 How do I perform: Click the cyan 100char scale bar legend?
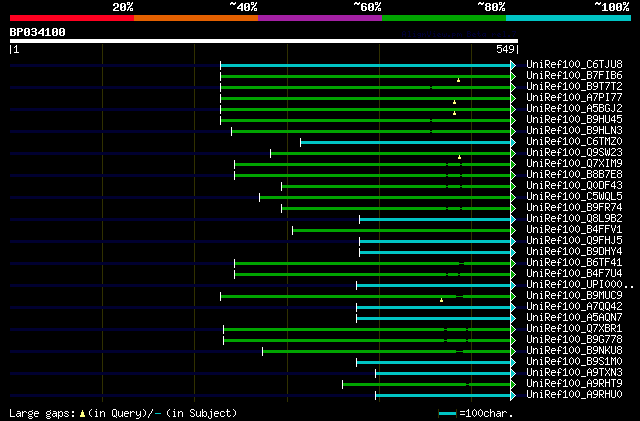click(448, 414)
